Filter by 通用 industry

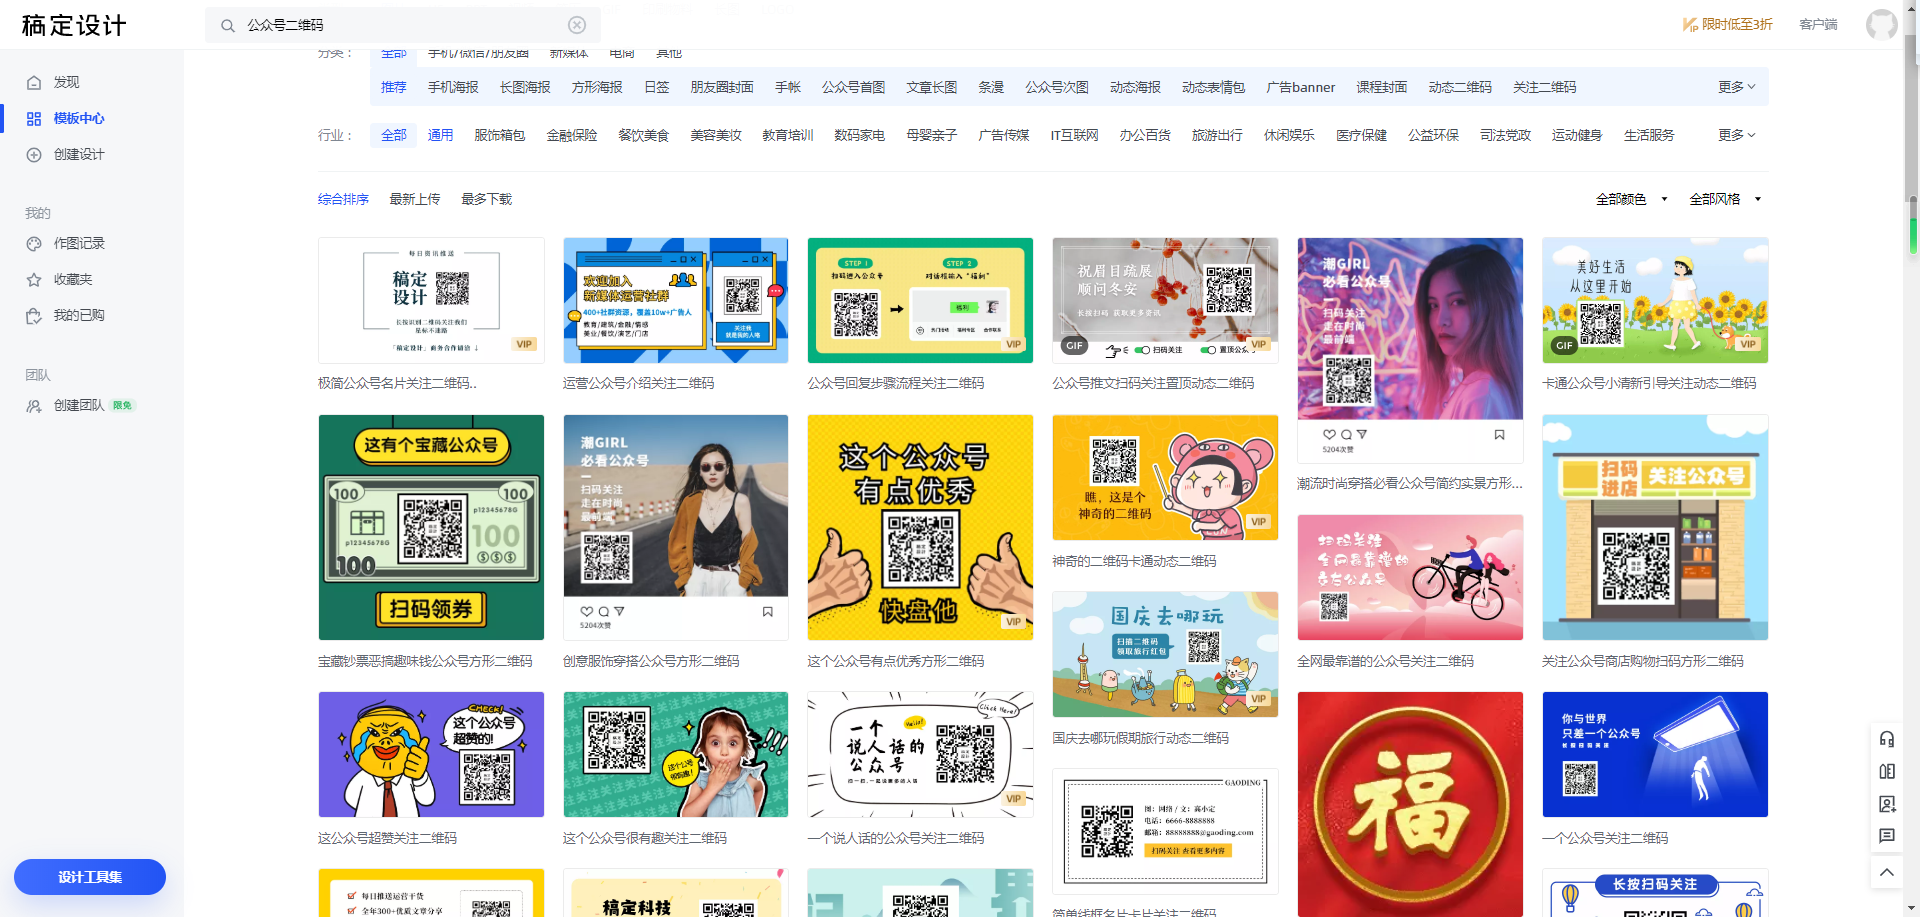441,135
